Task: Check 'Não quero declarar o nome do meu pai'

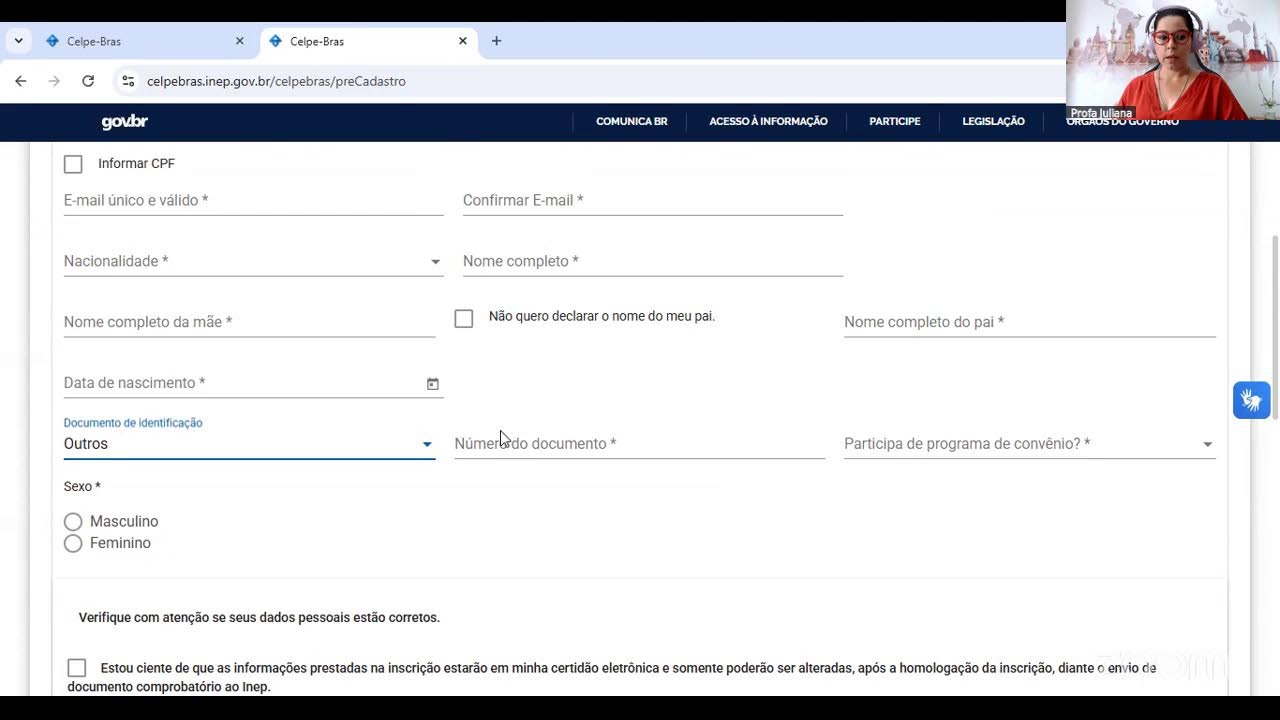Action: (x=464, y=318)
